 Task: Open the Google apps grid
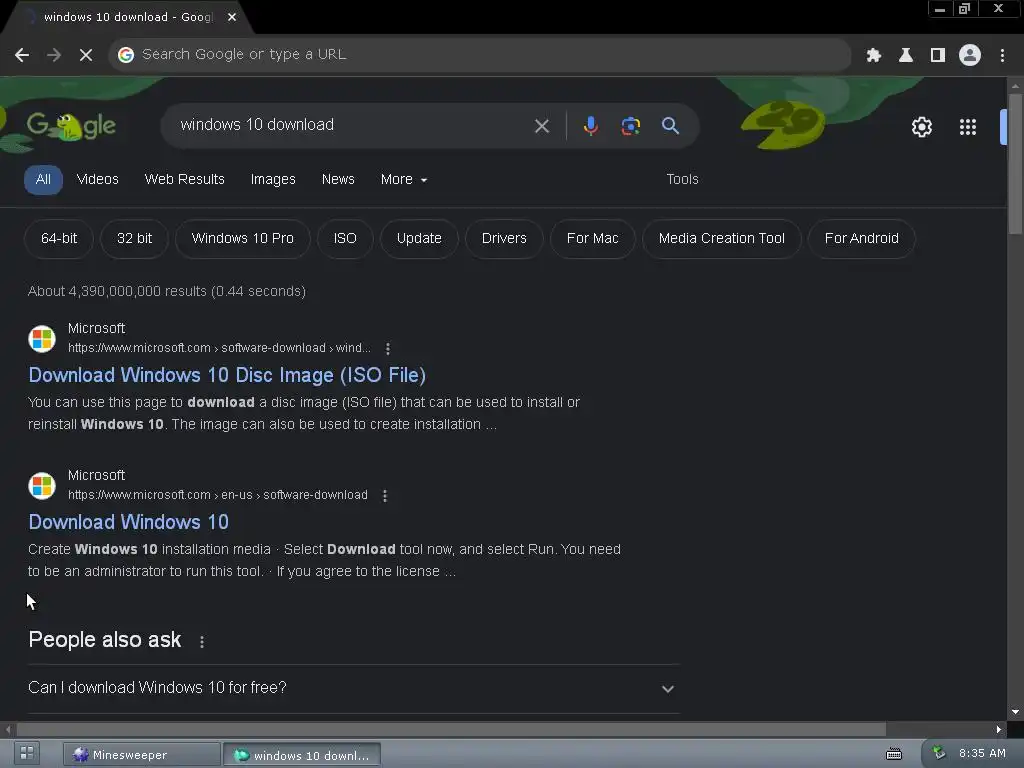click(x=967, y=127)
